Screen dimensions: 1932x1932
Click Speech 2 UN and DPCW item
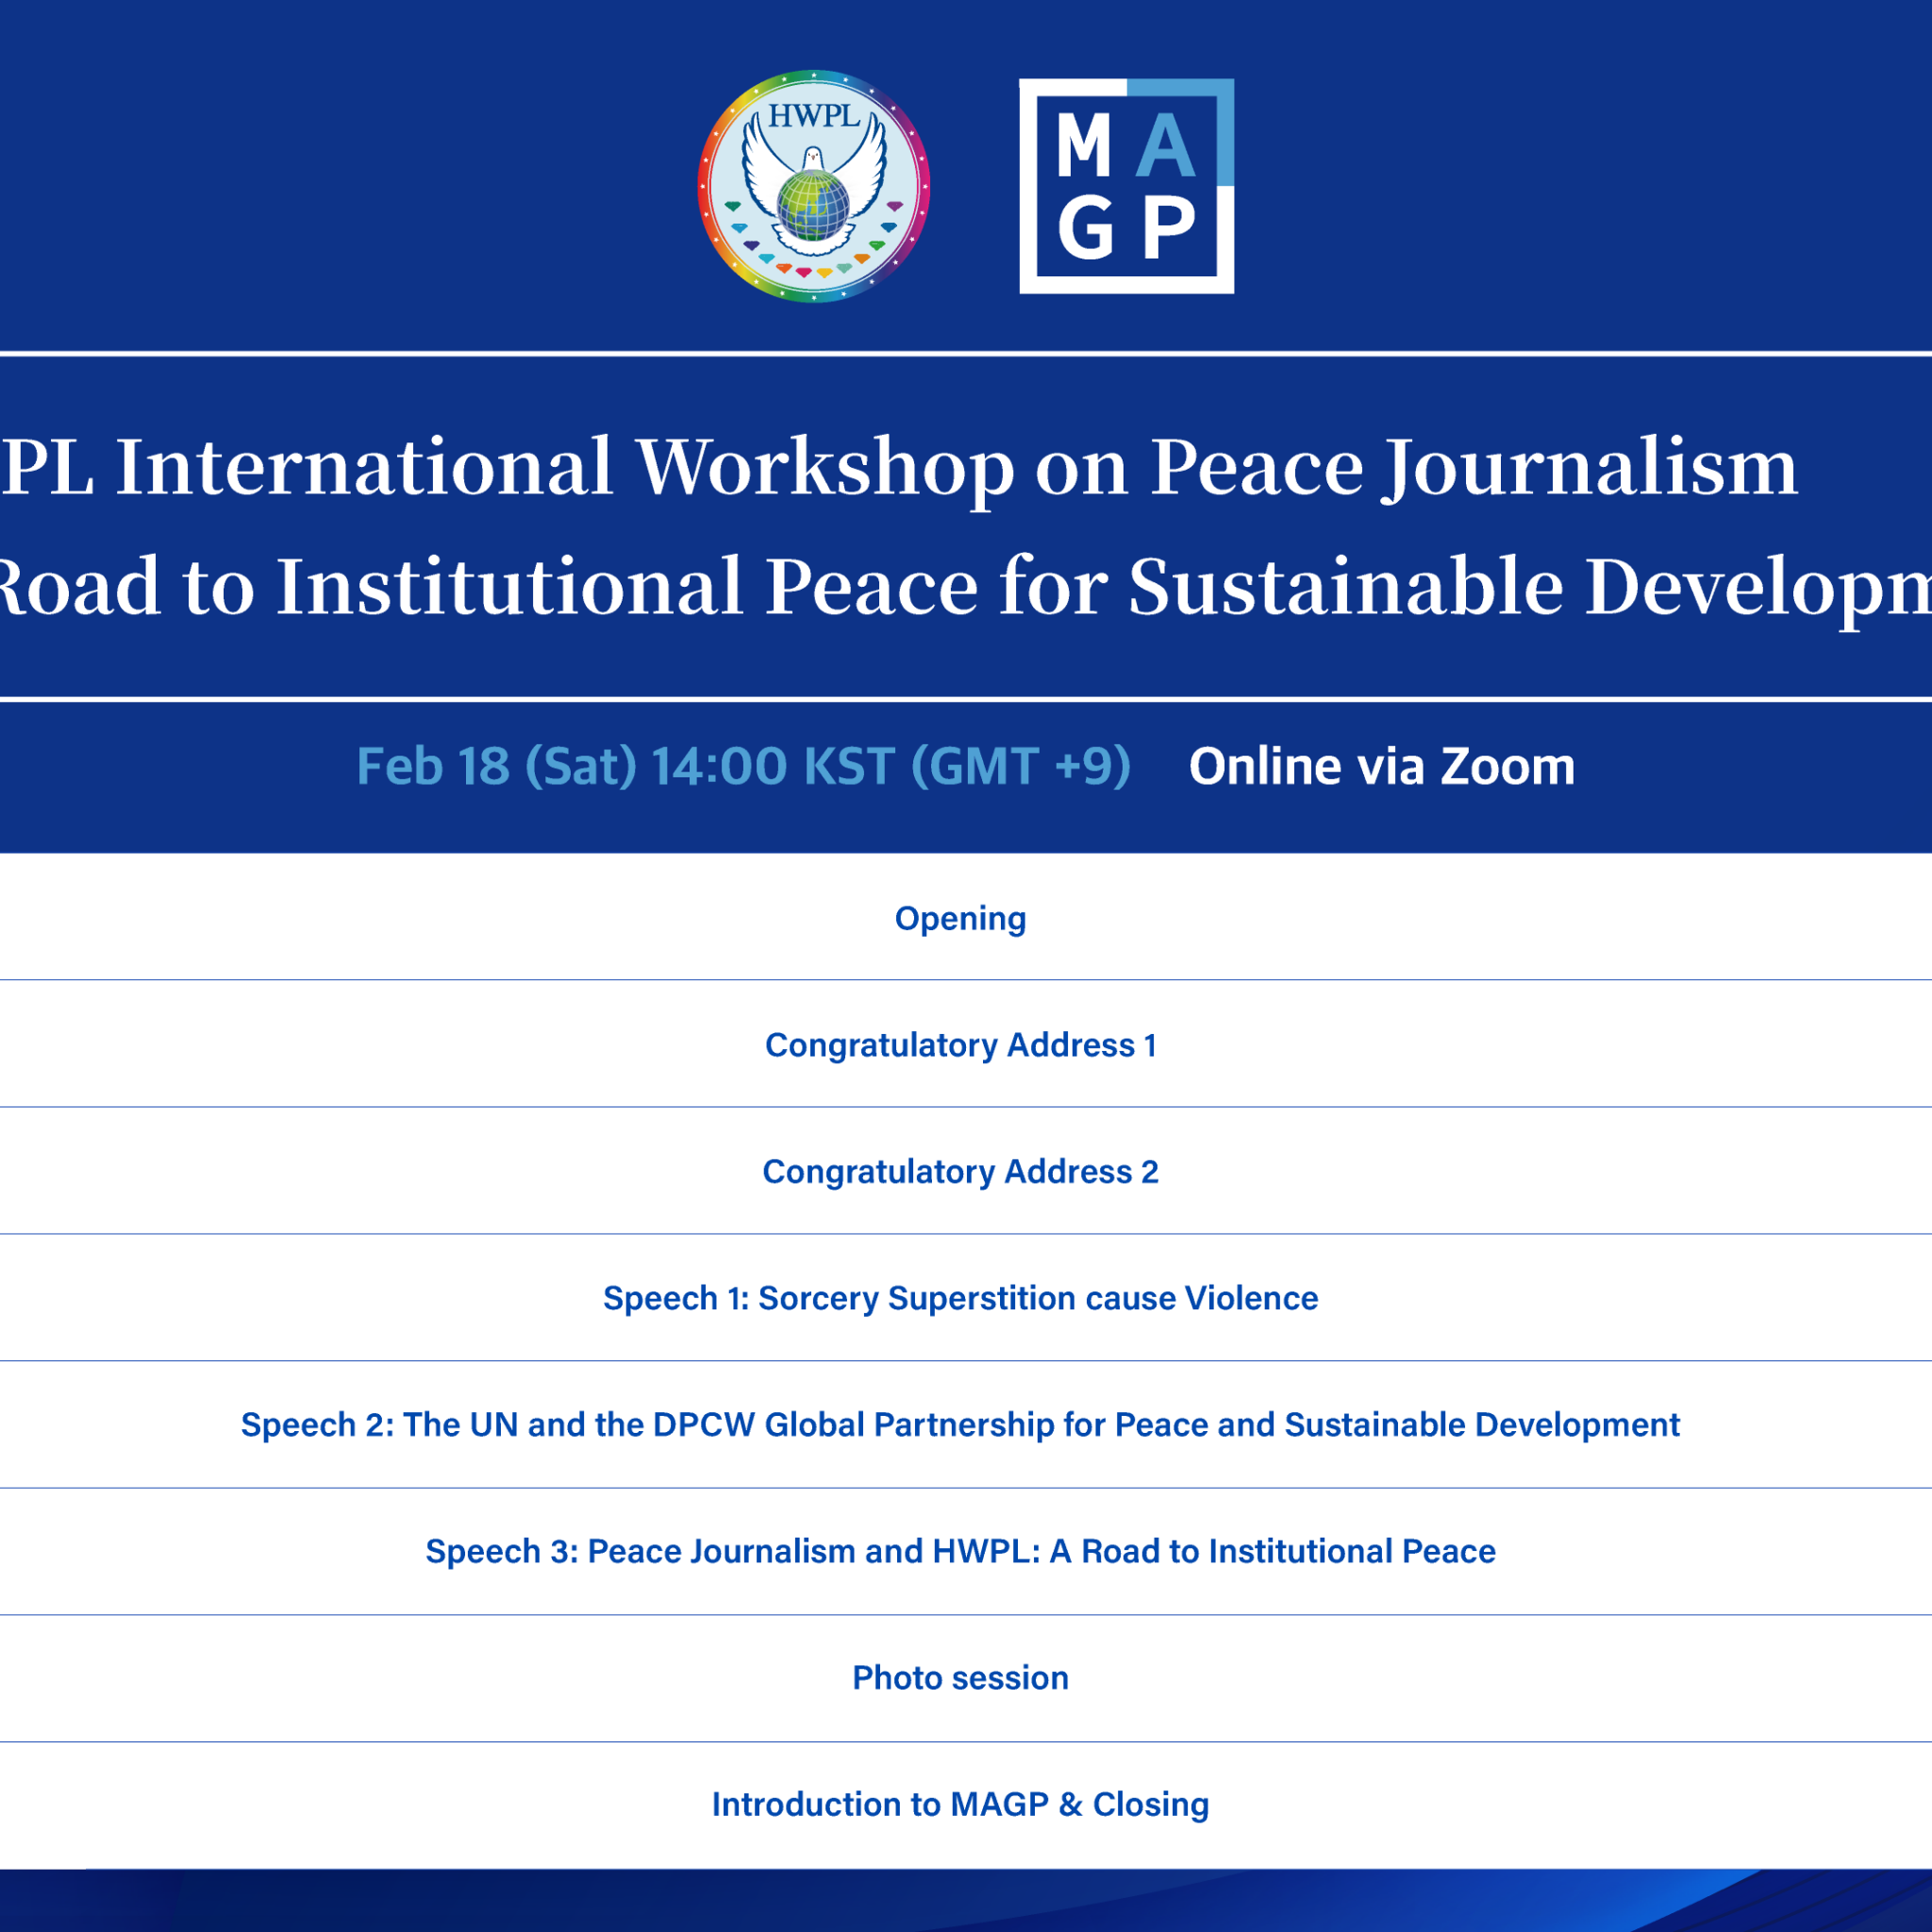tap(960, 1424)
